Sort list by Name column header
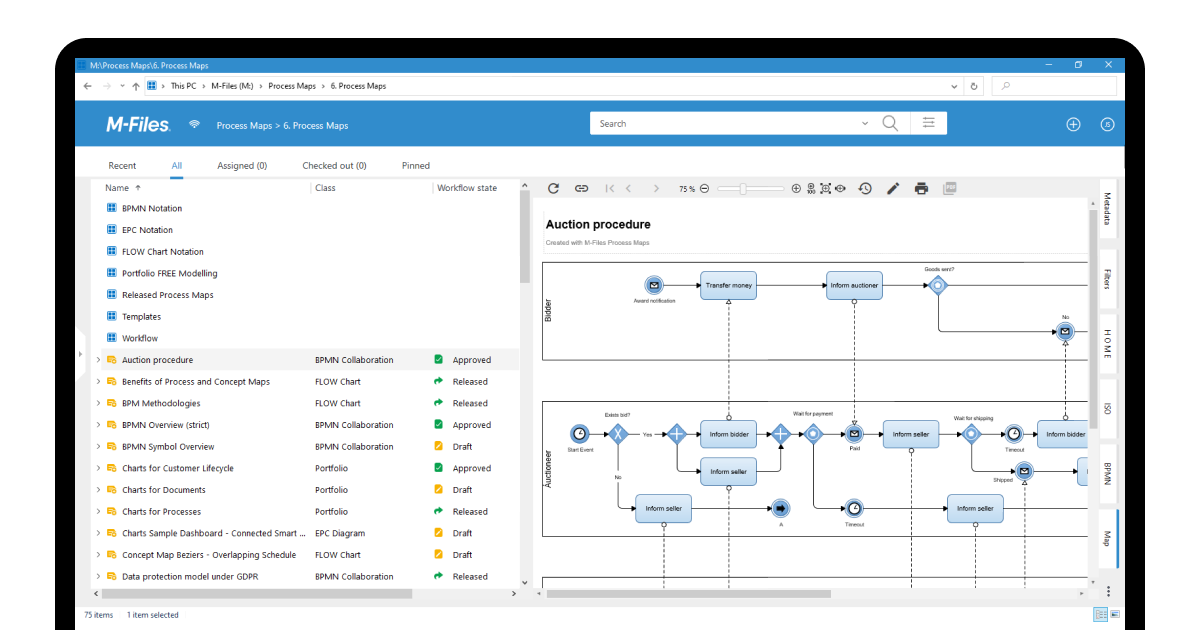Screen dimensions: 1200x630 point(117,188)
